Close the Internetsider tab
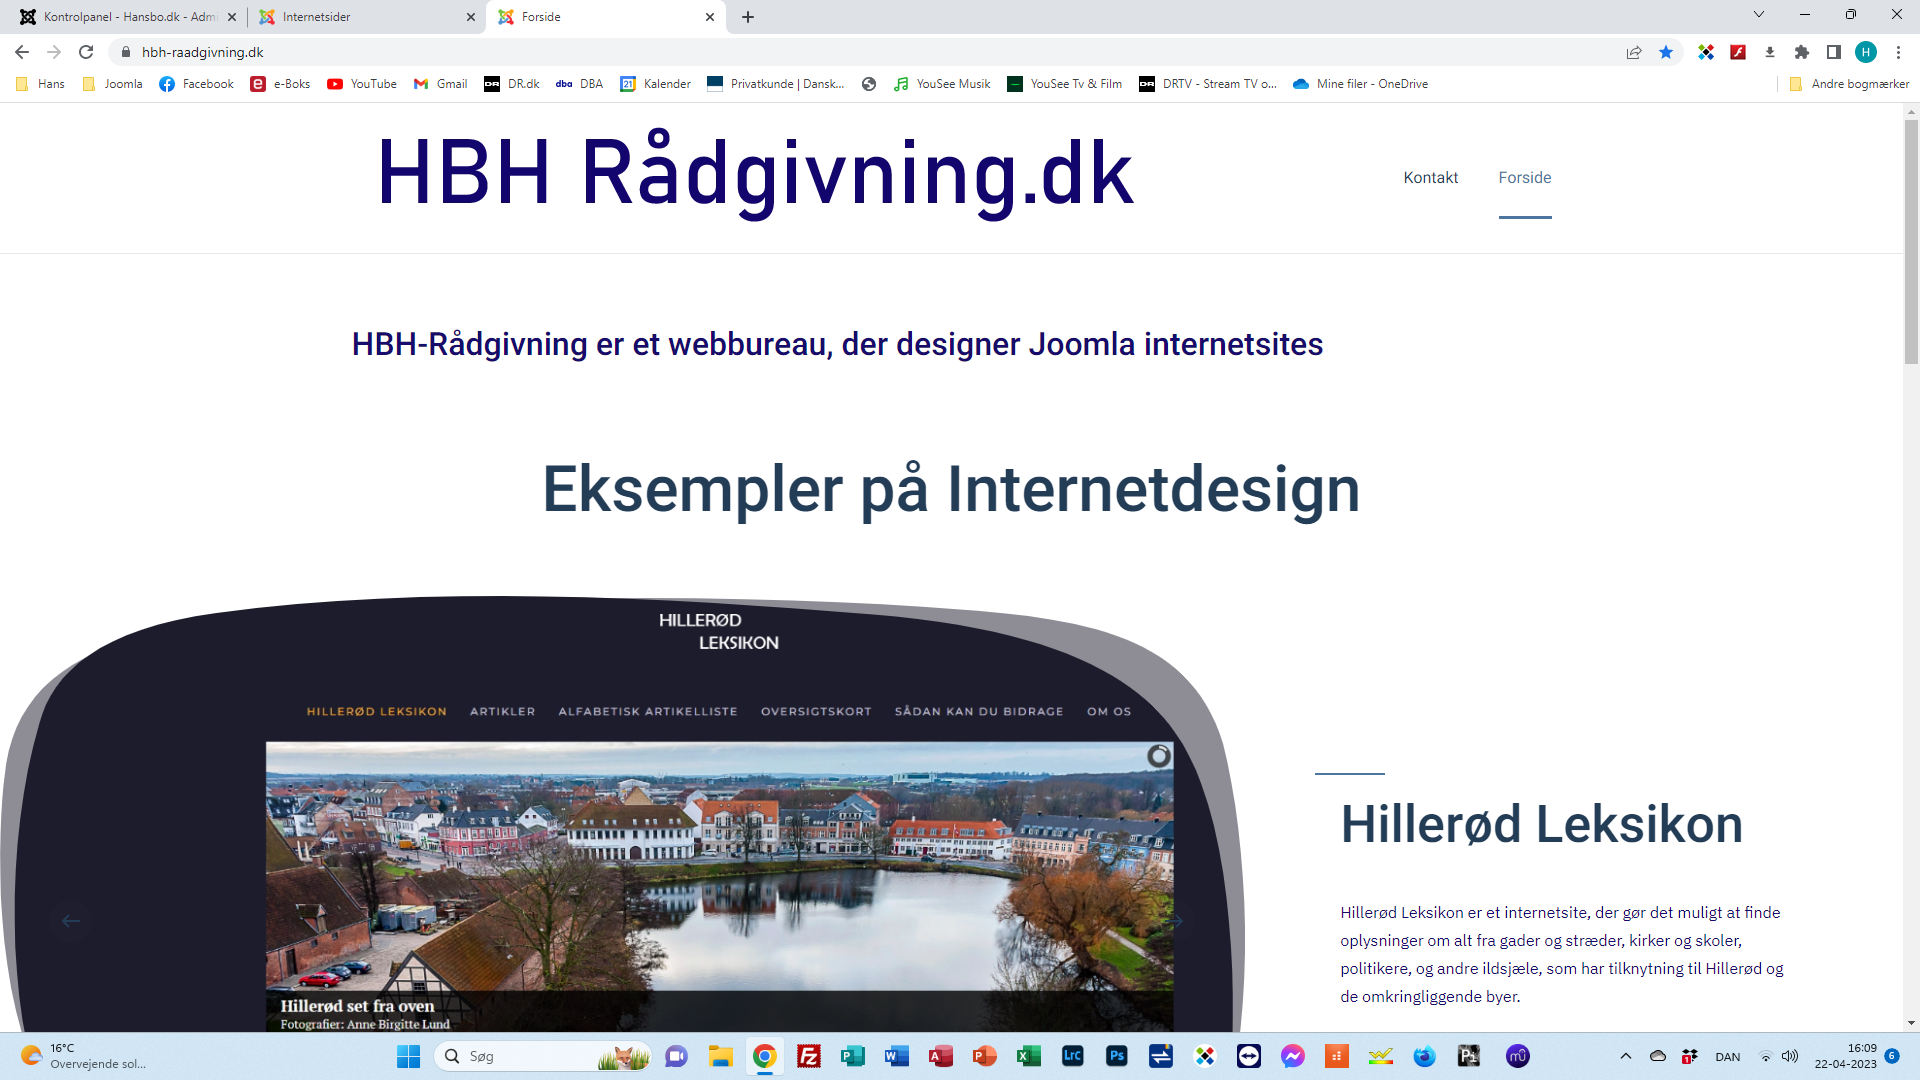This screenshot has height=1080, width=1920. (471, 17)
